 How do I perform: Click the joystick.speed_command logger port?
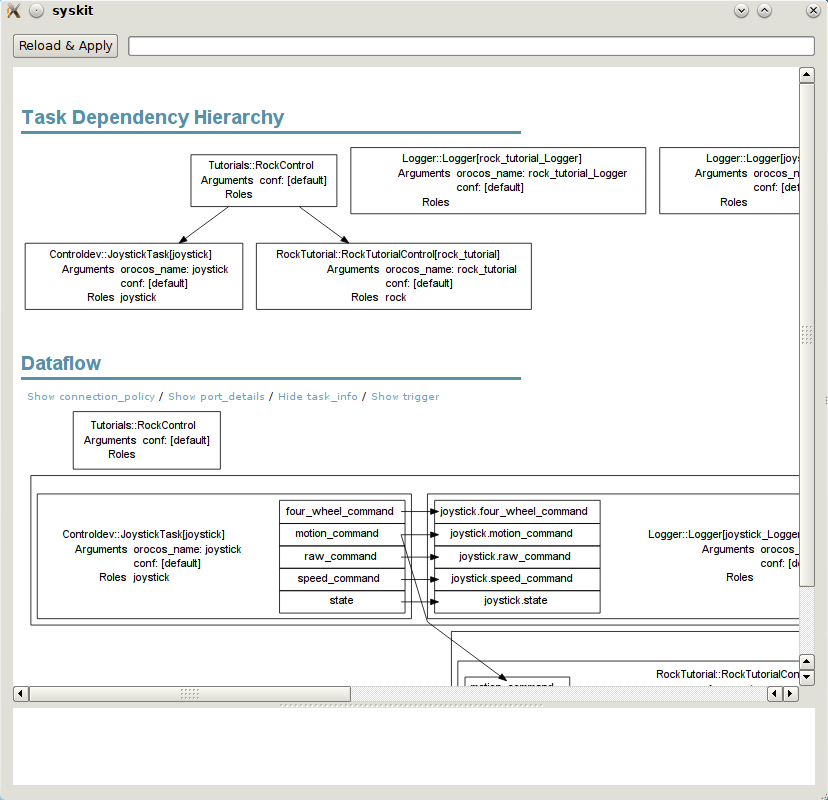click(517, 579)
